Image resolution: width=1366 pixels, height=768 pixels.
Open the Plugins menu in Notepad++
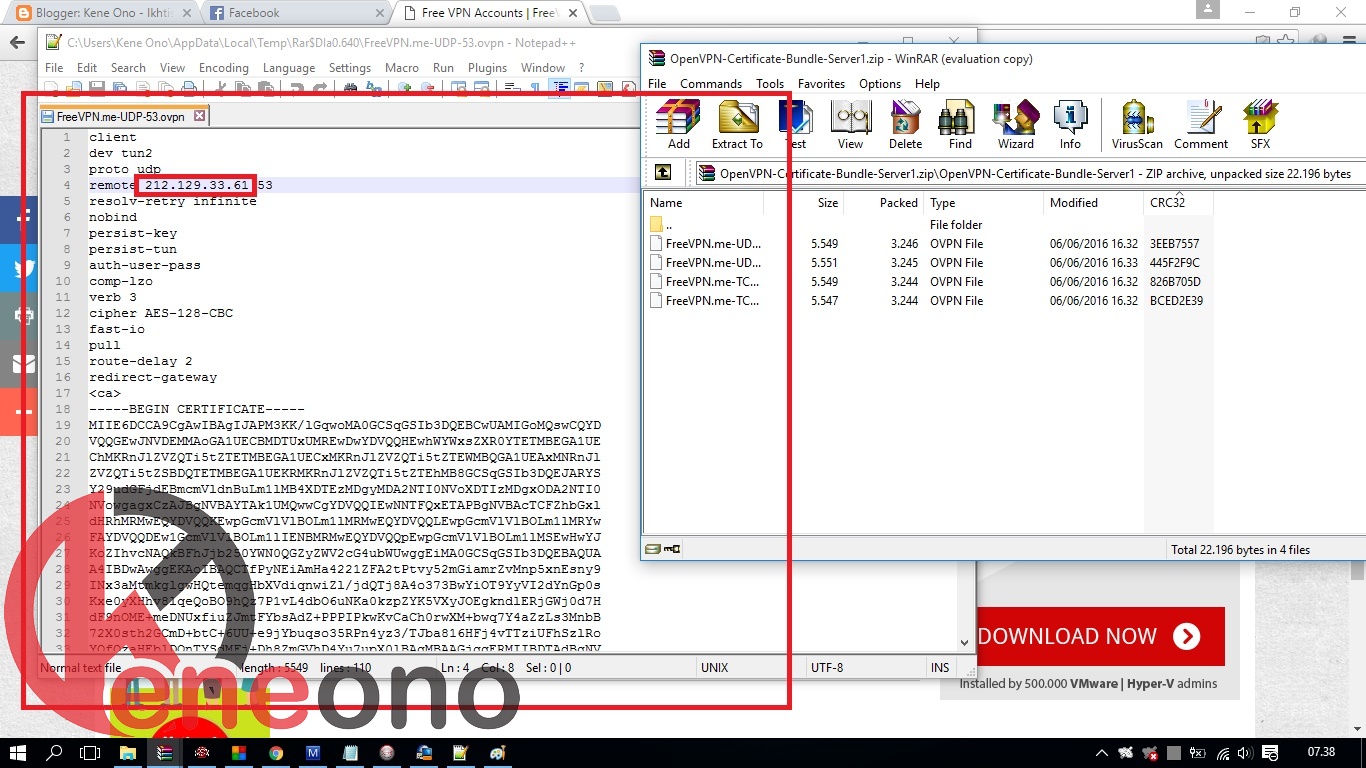point(487,68)
